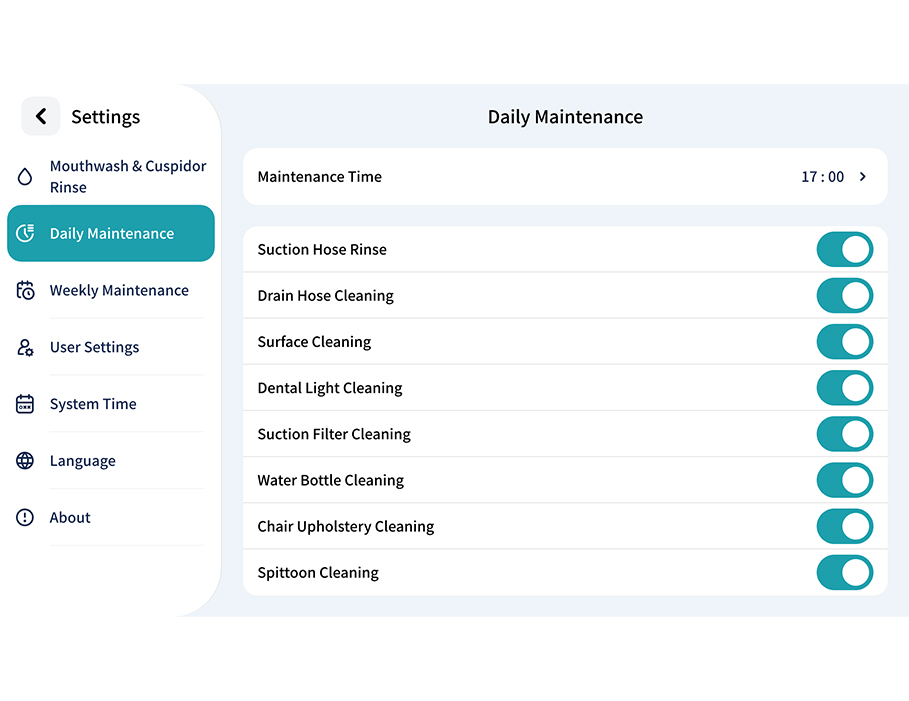Click the System Time calendar icon

pos(26,405)
